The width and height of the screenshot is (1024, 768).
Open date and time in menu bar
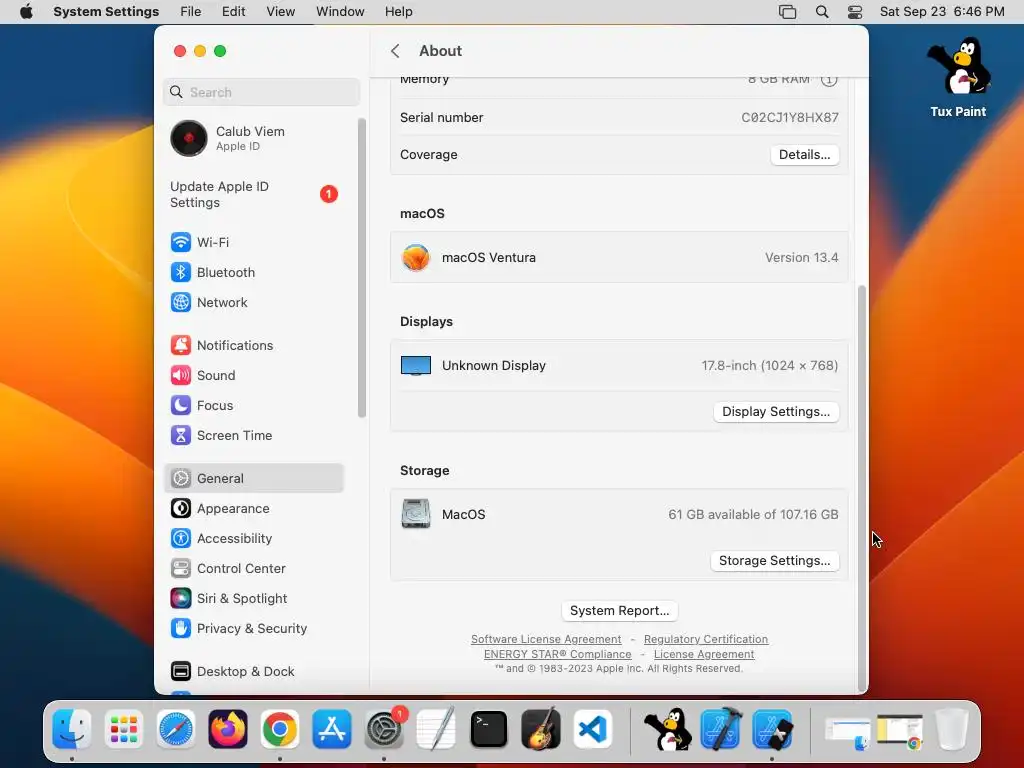[942, 12]
